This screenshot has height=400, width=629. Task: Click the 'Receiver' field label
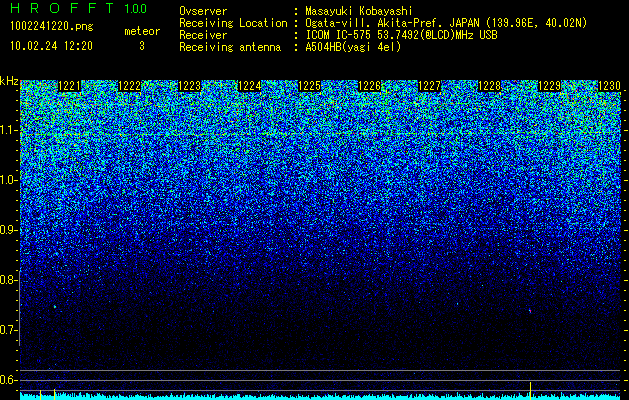tap(203, 35)
